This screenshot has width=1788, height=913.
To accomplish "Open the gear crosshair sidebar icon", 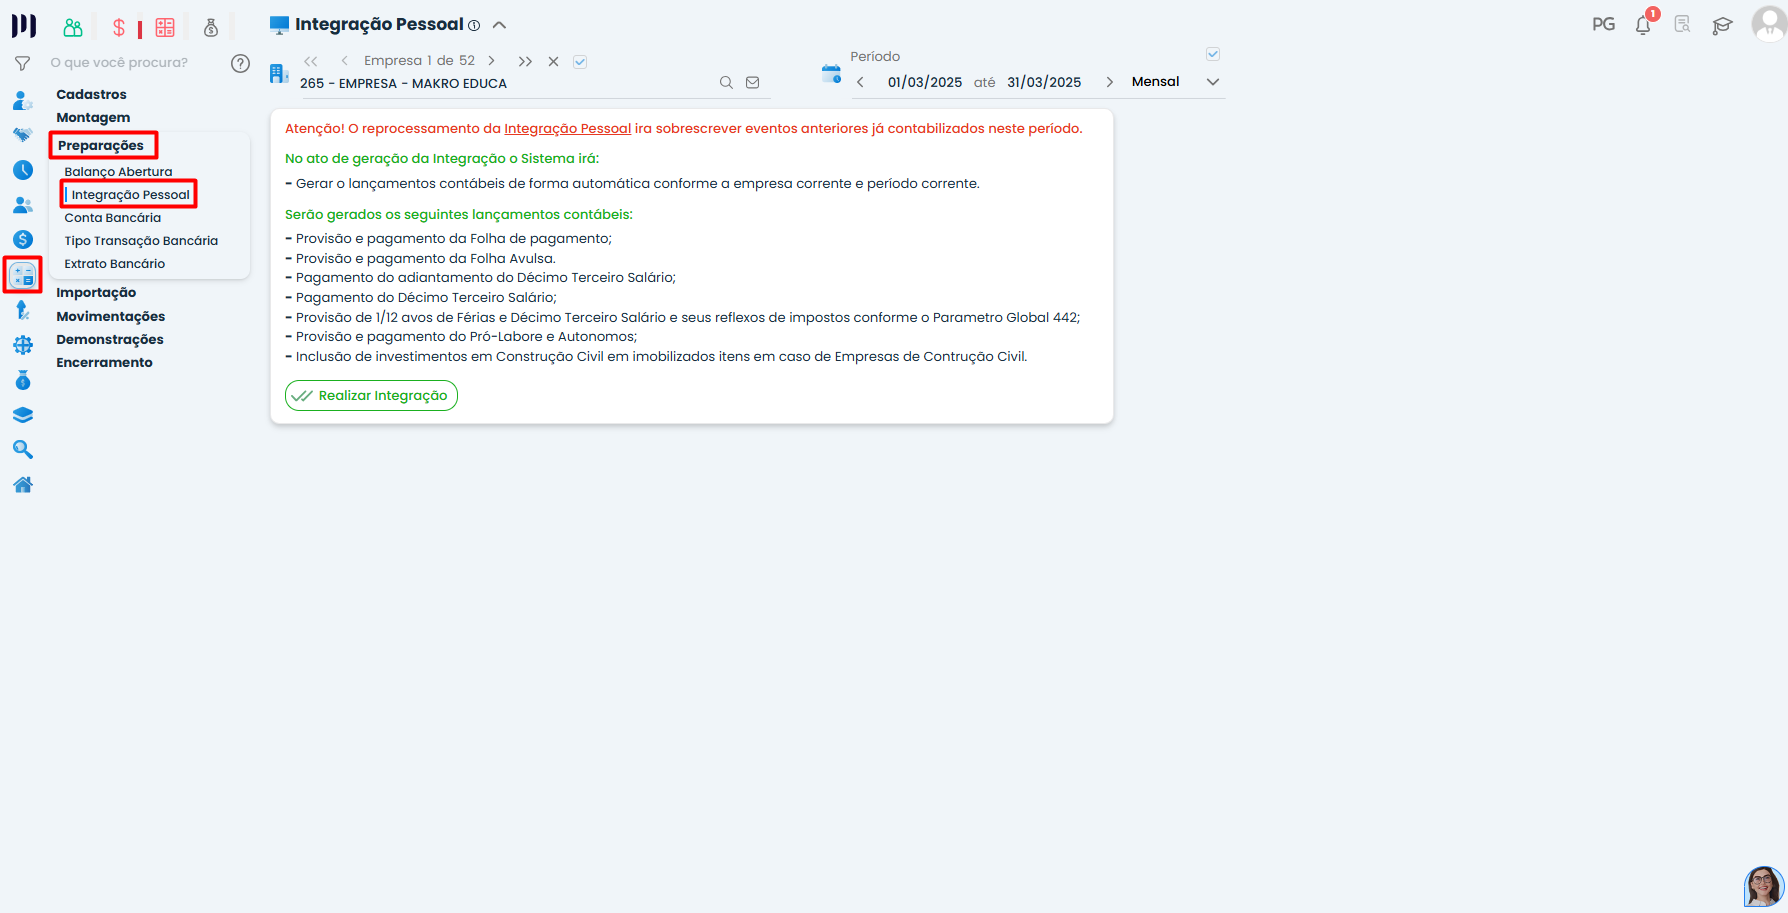I will pos(23,345).
